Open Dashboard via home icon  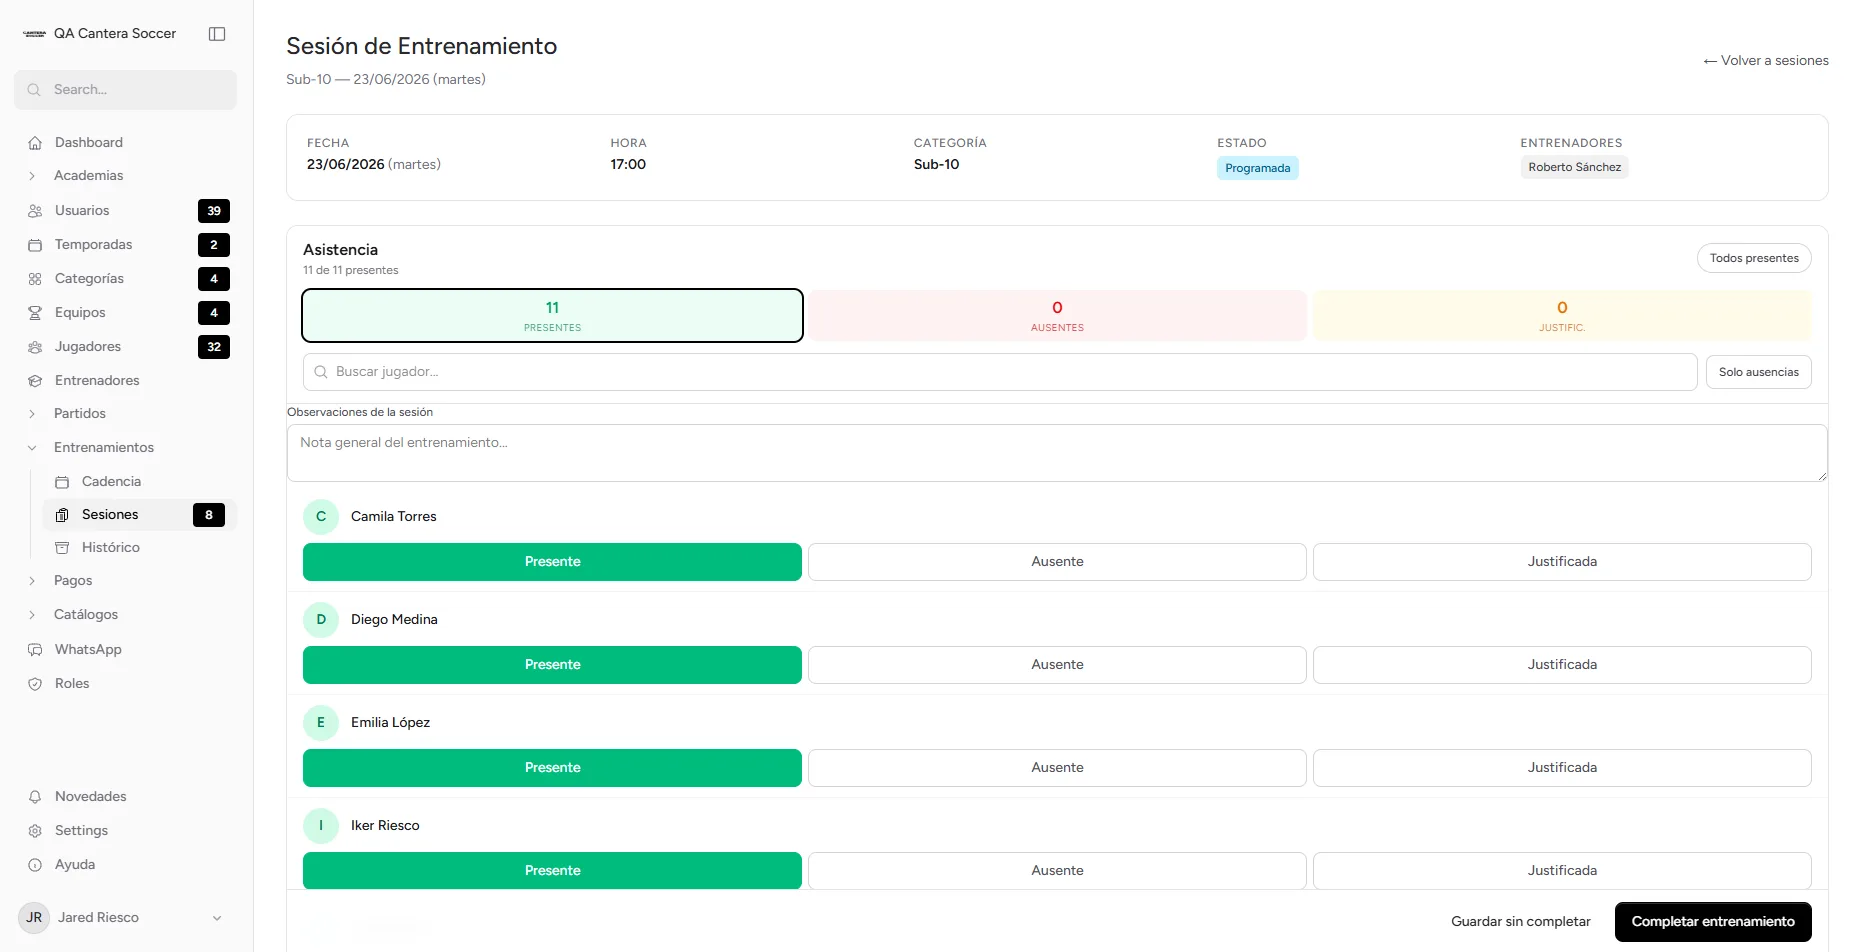coord(35,143)
